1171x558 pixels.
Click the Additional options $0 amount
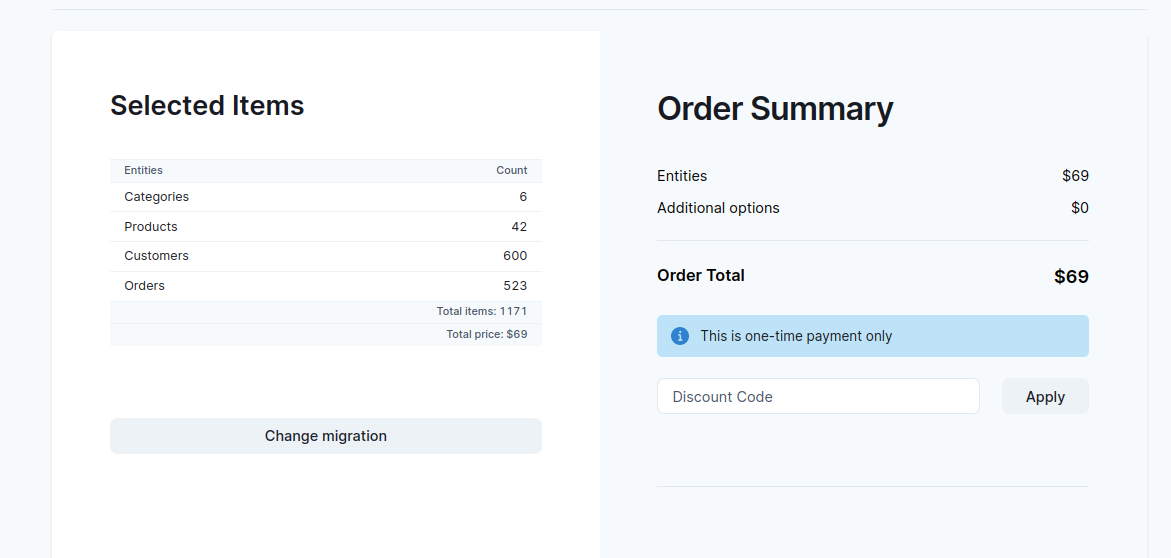pos(1079,208)
